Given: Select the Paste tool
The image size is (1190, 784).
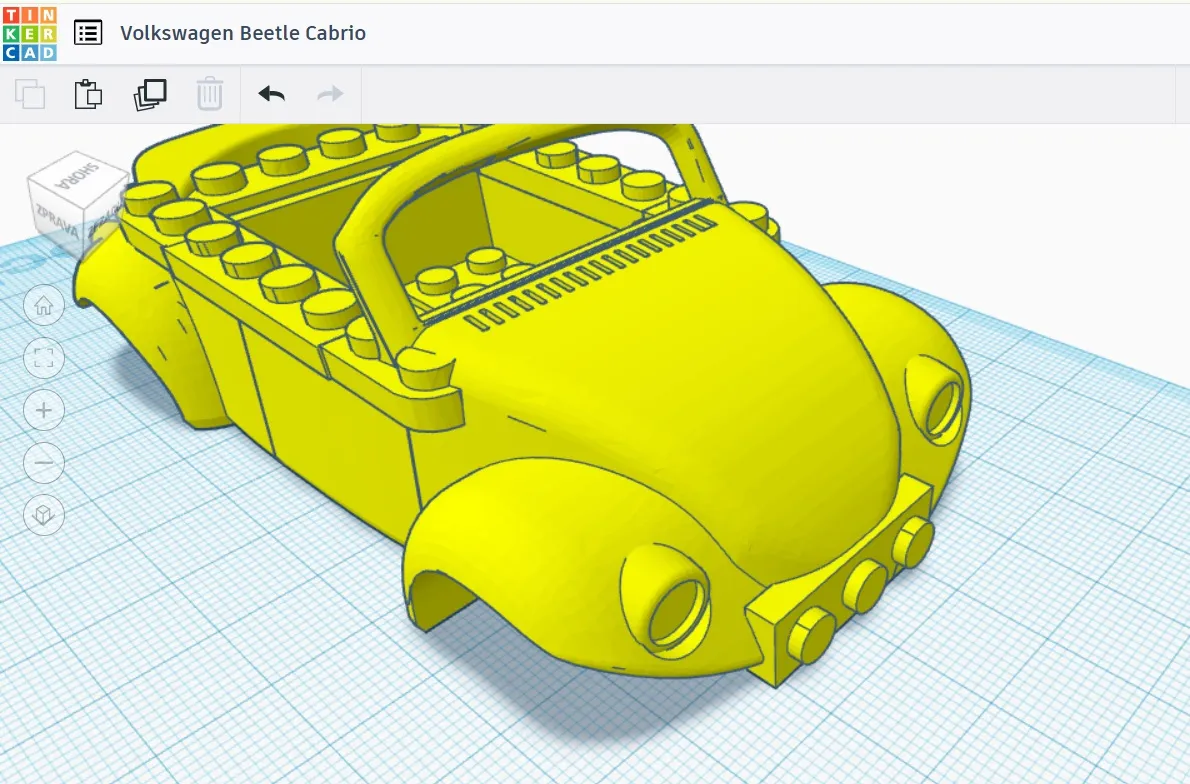Looking at the screenshot, I should tap(88, 93).
